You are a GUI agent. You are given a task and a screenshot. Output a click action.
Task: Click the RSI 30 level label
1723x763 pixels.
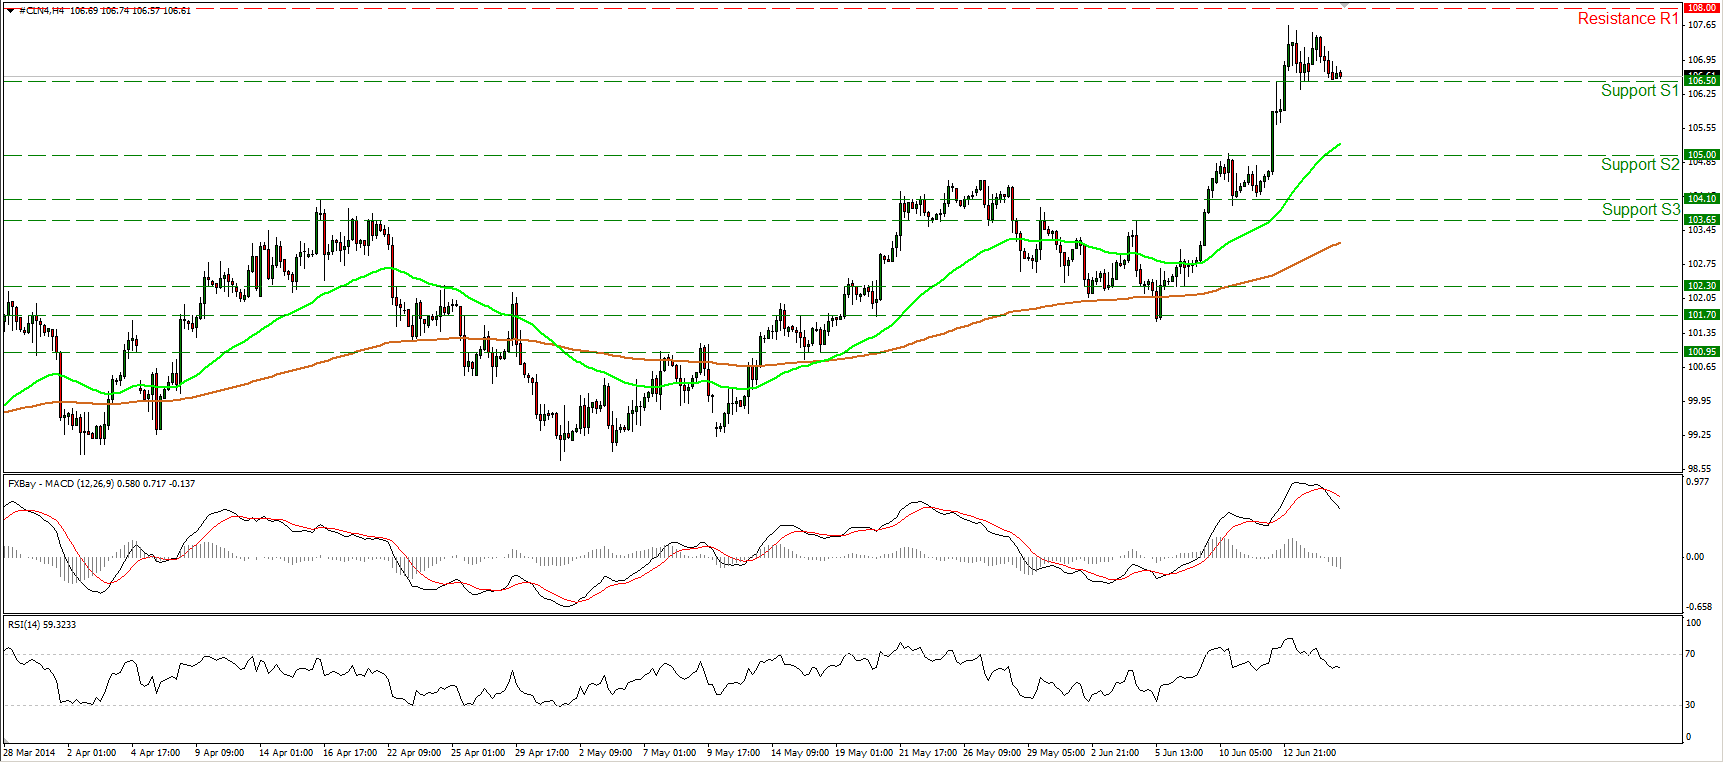pyautogui.click(x=1691, y=705)
